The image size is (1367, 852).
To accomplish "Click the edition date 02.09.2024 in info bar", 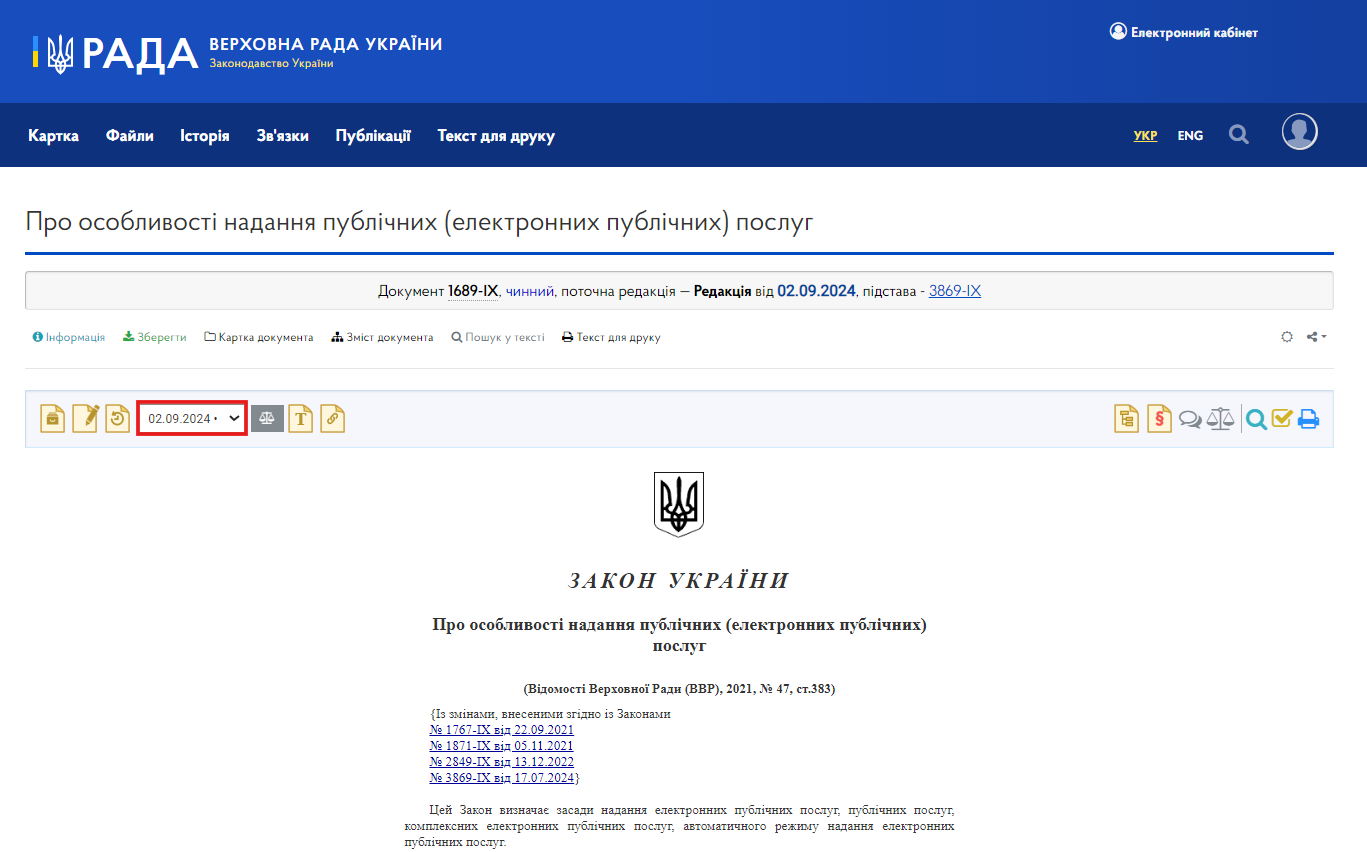I will 816,291.
